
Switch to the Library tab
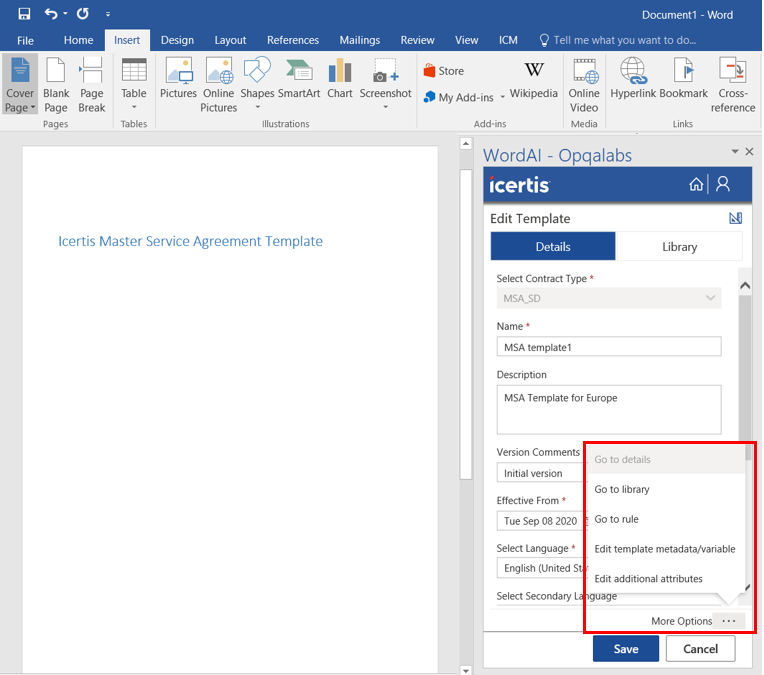coord(679,247)
